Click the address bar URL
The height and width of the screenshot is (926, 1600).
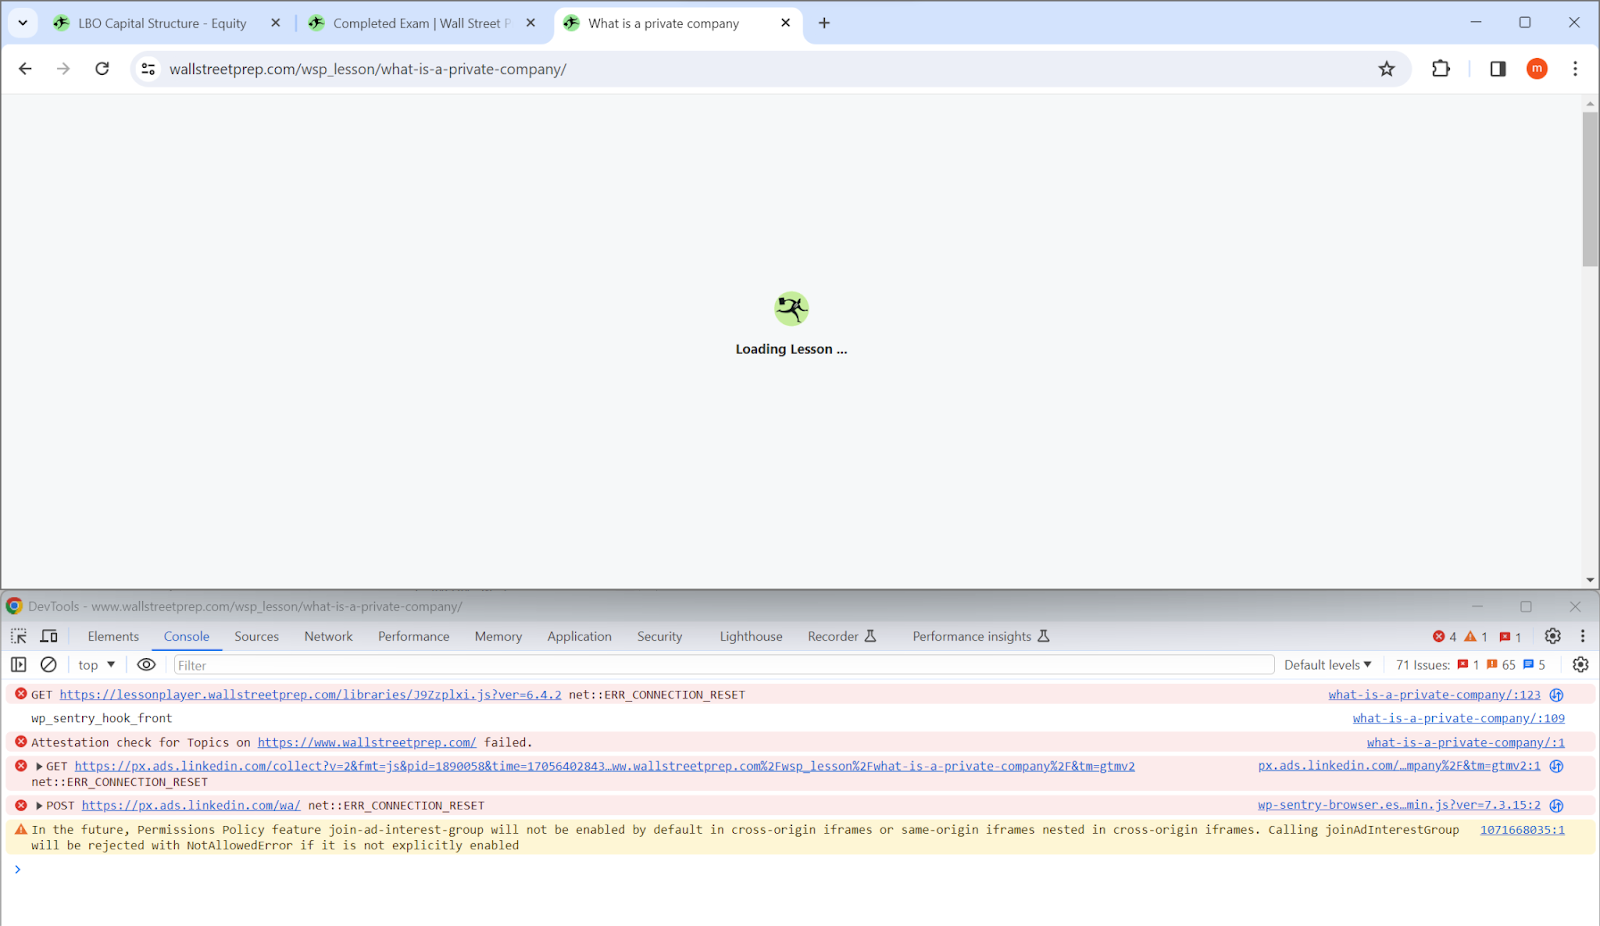point(367,69)
